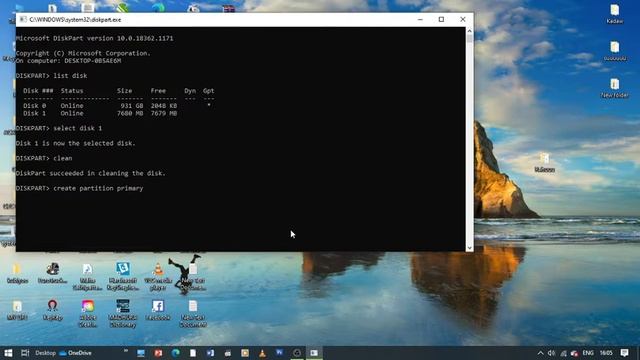Click the 'clean' command text
640x360 pixels.
click(62, 158)
